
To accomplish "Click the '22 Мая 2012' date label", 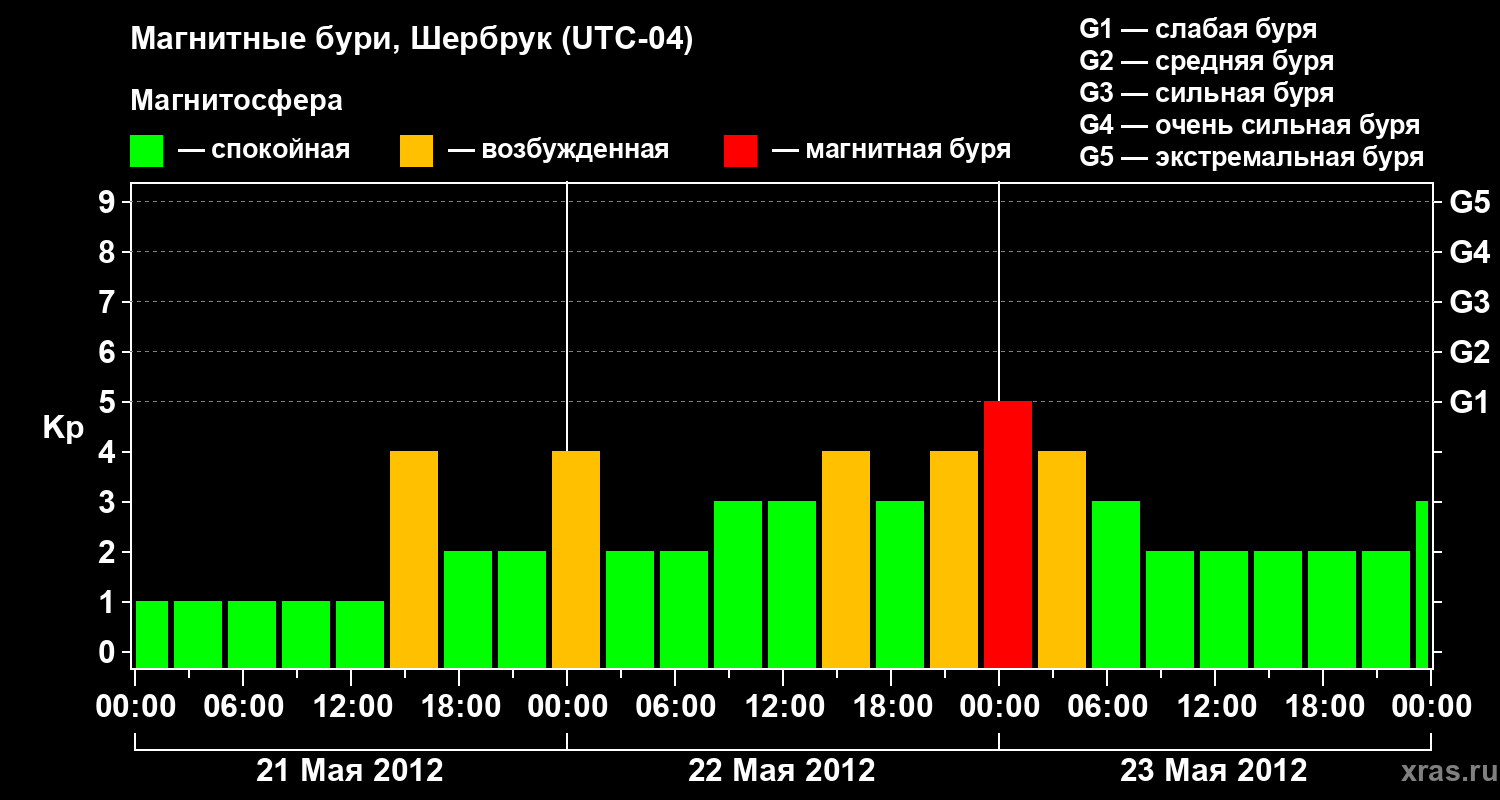I will [x=782, y=770].
